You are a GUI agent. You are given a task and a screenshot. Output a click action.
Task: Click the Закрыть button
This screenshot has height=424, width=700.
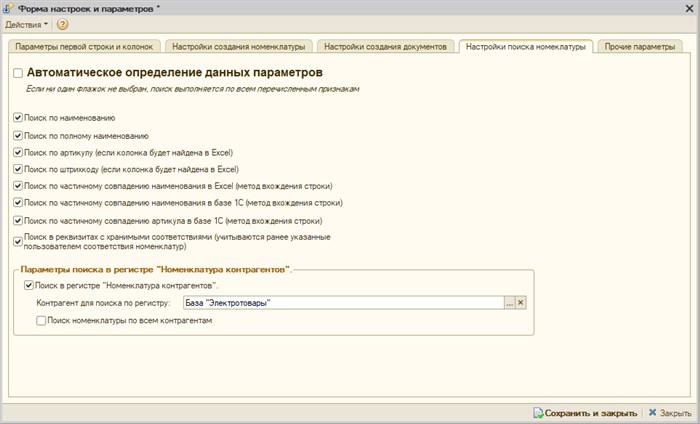[x=670, y=413]
